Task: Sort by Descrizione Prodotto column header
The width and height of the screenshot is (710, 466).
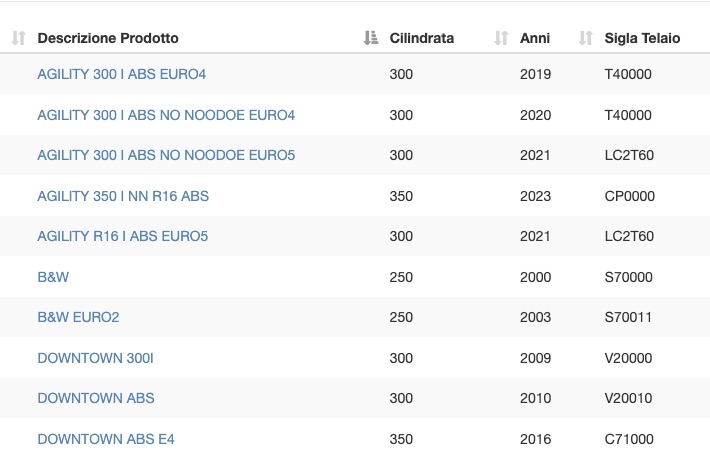Action: [108, 38]
